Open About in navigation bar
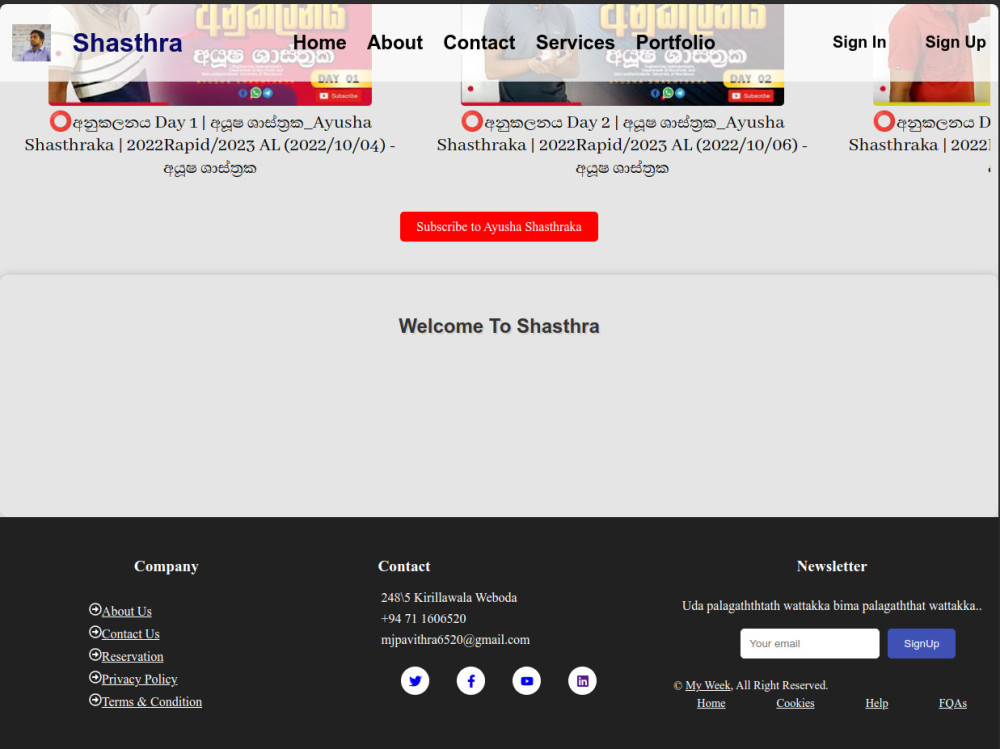 [395, 42]
